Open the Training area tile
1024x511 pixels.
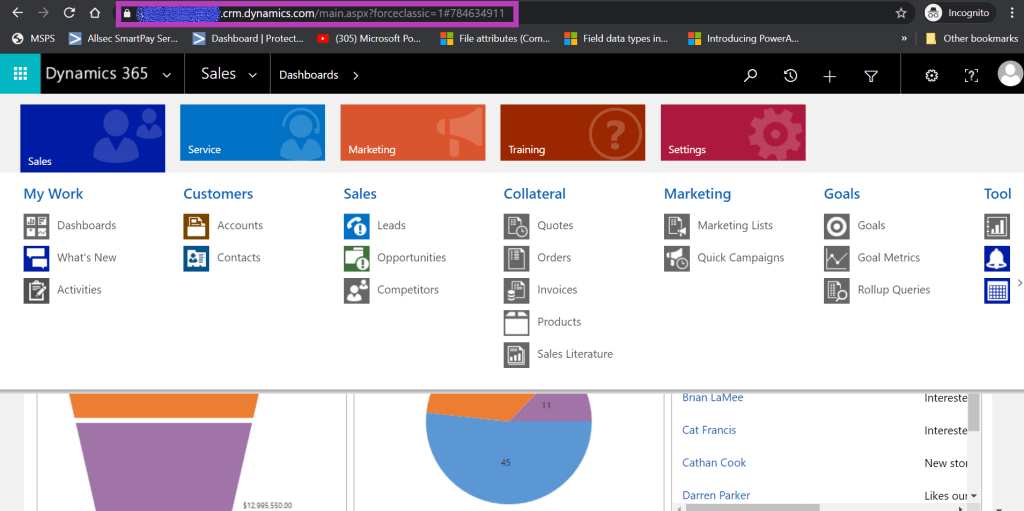point(572,132)
